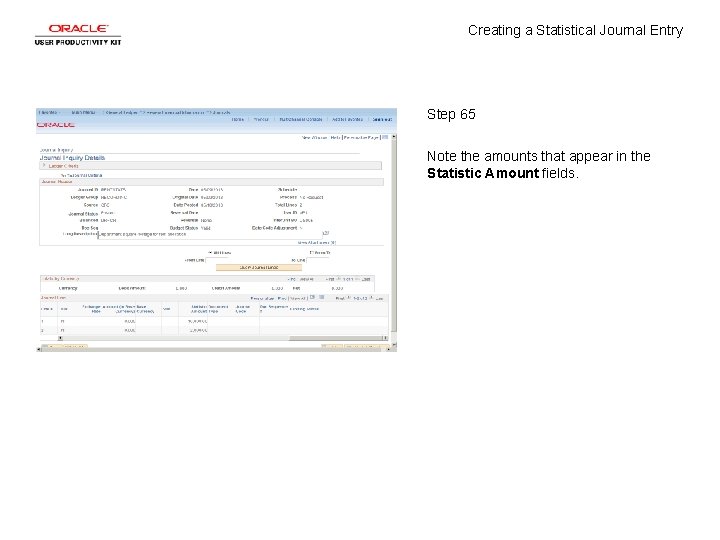Click Add to Favorites link
This screenshot has width=720, height=540.
point(347,119)
